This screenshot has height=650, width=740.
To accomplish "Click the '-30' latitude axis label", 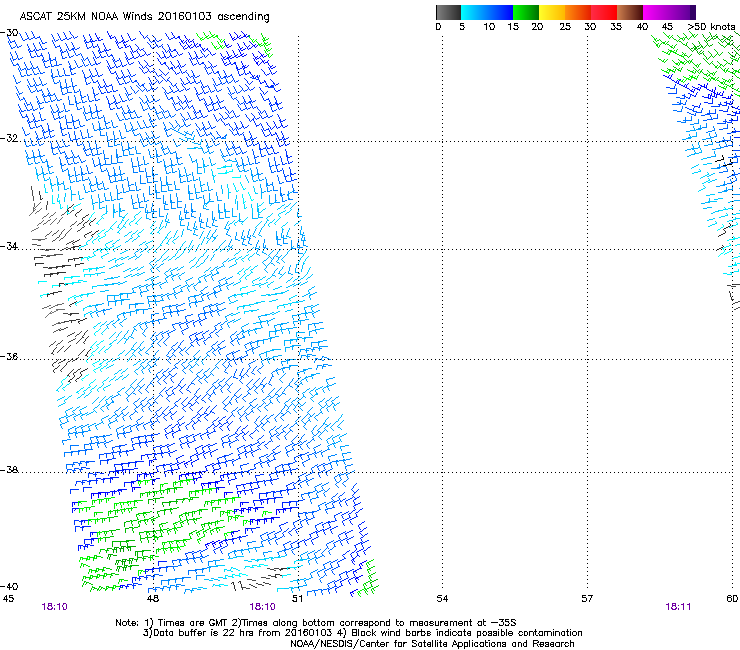I will pos(9,32).
